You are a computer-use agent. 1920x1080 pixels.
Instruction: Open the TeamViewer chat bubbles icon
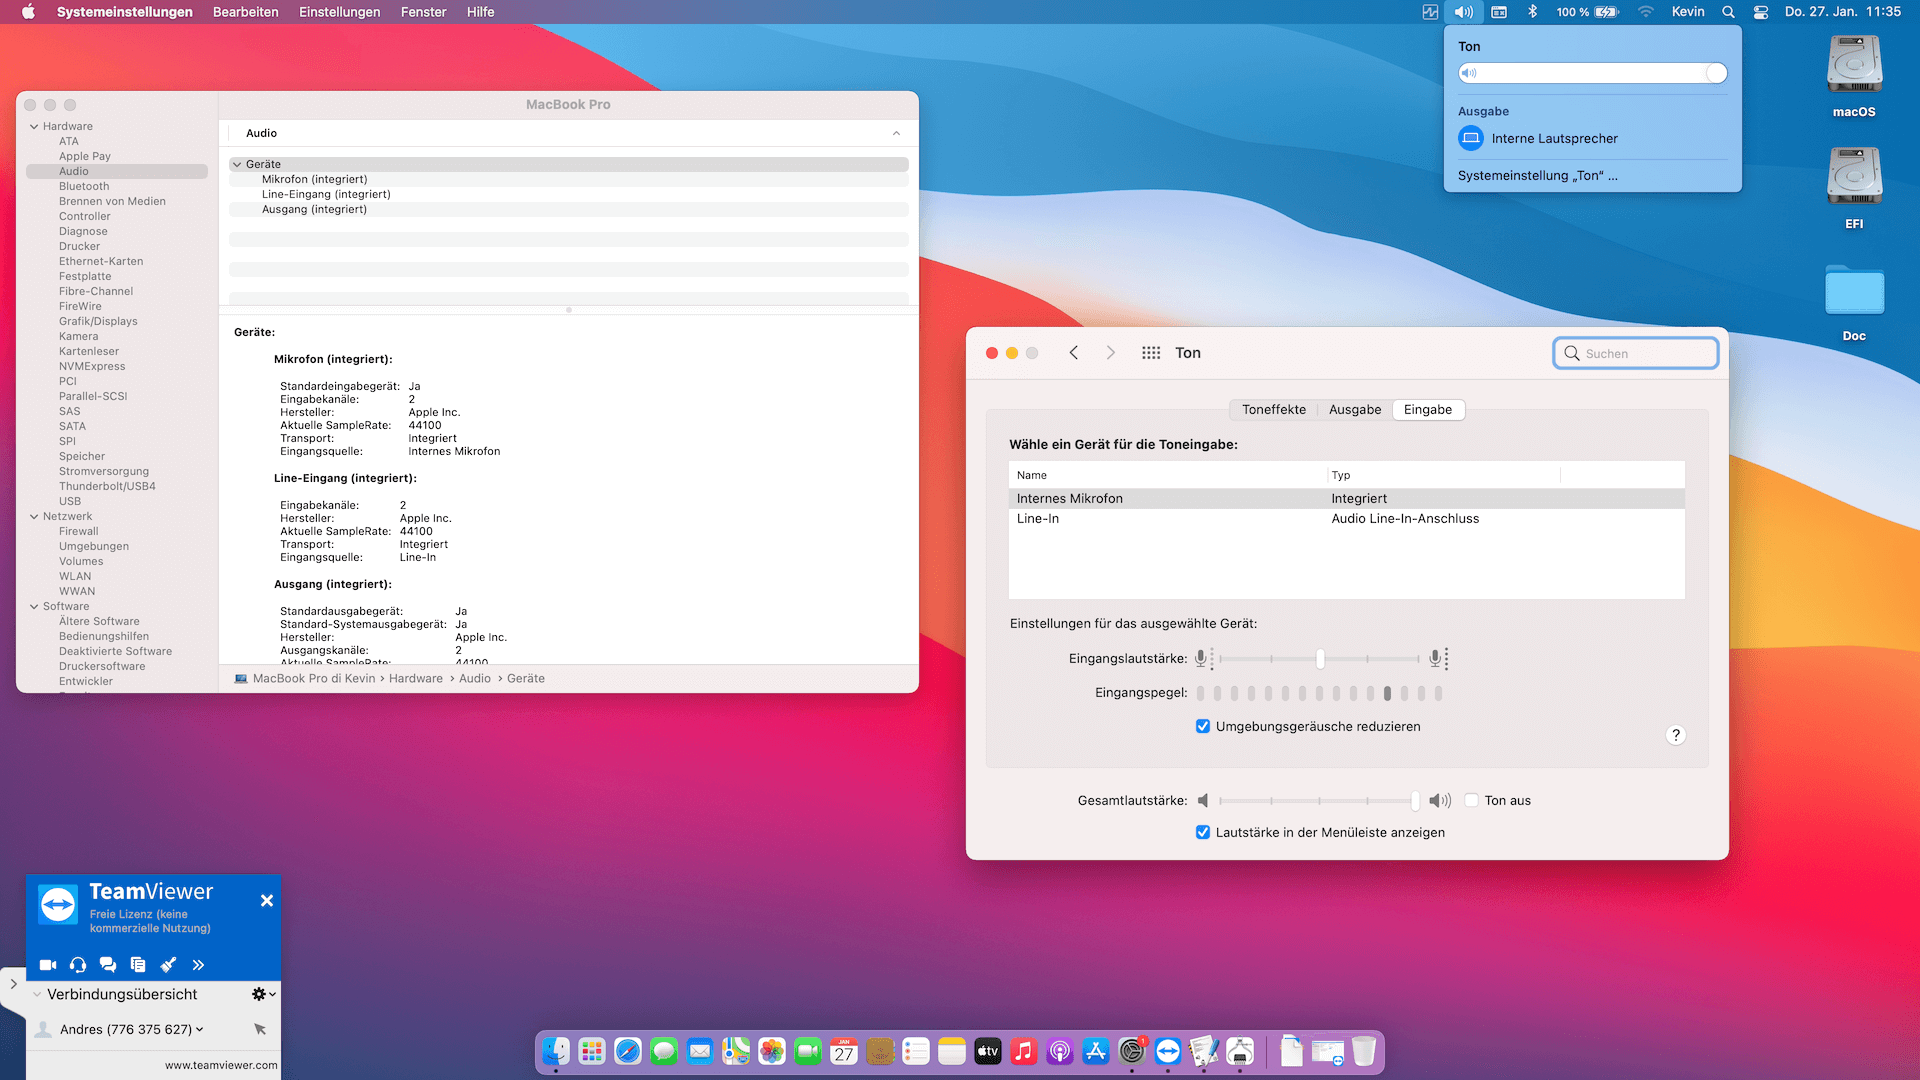(108, 965)
